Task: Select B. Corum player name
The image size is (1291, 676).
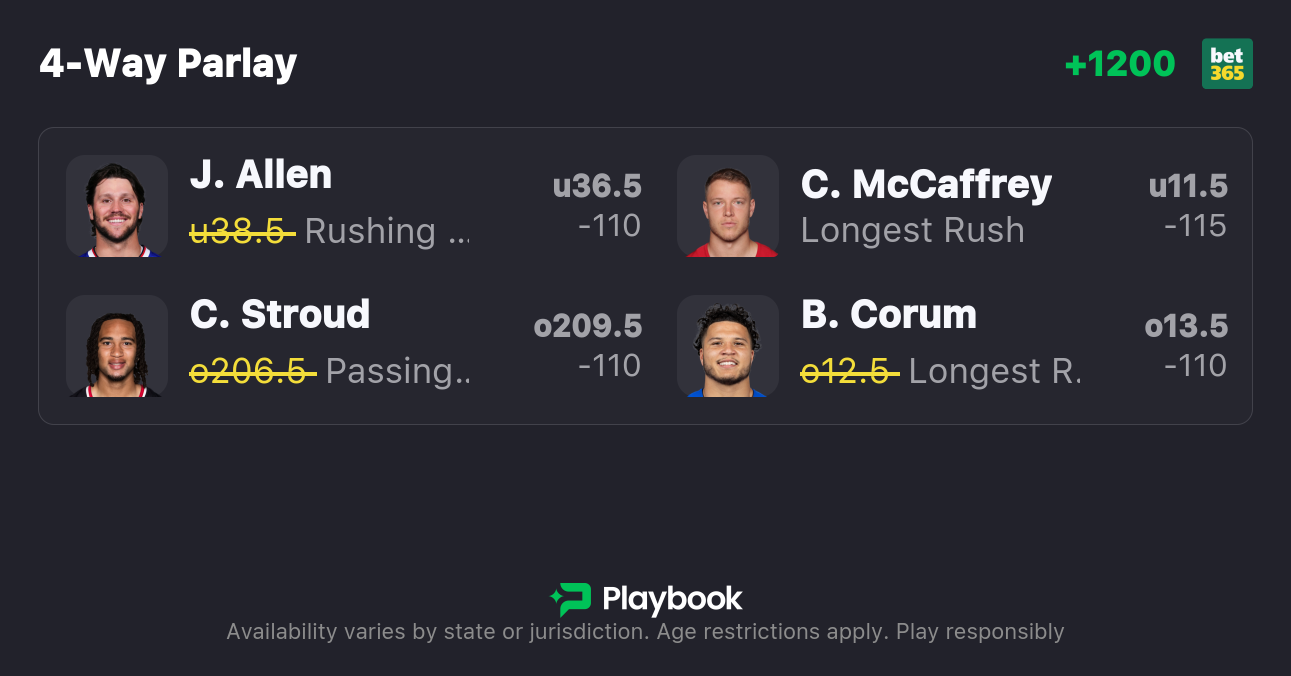Action: (889, 315)
